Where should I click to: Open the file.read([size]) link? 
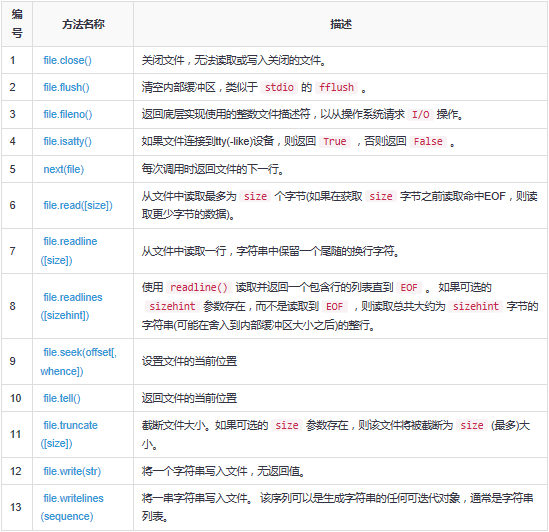point(78,205)
